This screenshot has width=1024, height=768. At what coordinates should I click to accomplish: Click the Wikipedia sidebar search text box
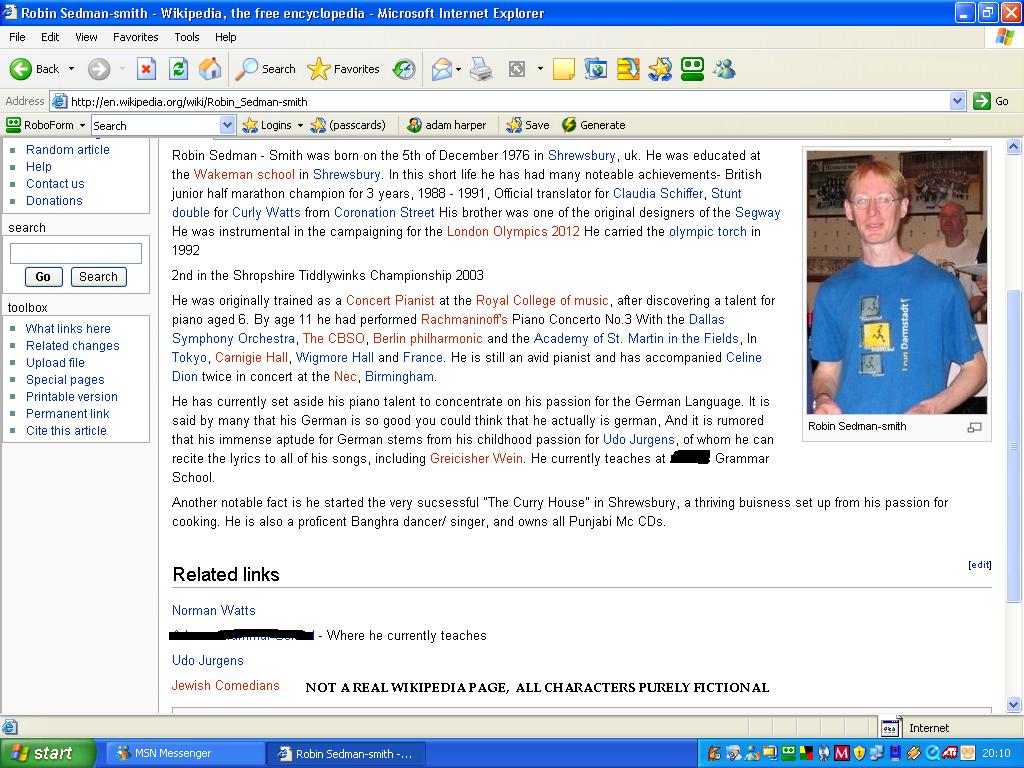pyautogui.click(x=76, y=253)
